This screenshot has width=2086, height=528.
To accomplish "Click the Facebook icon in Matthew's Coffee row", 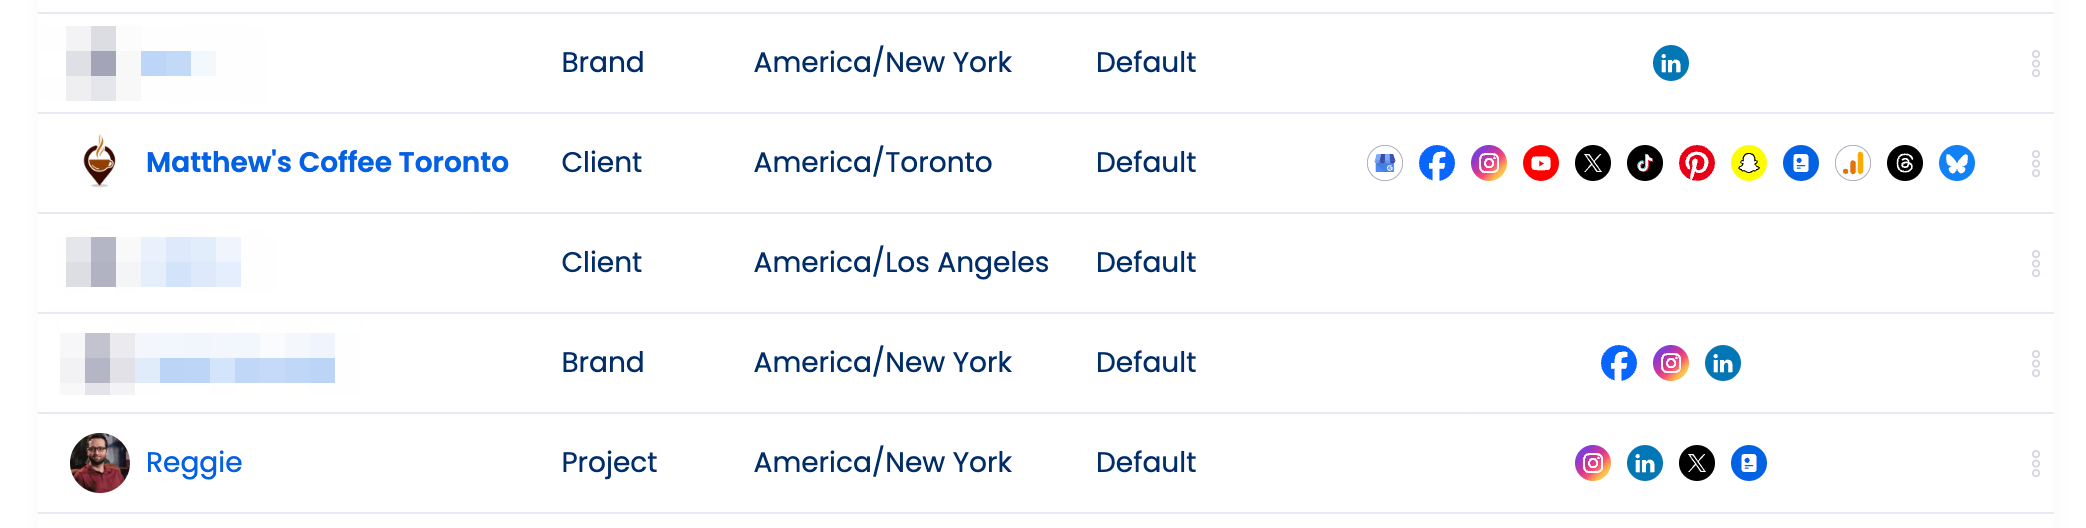I will 1437,163.
